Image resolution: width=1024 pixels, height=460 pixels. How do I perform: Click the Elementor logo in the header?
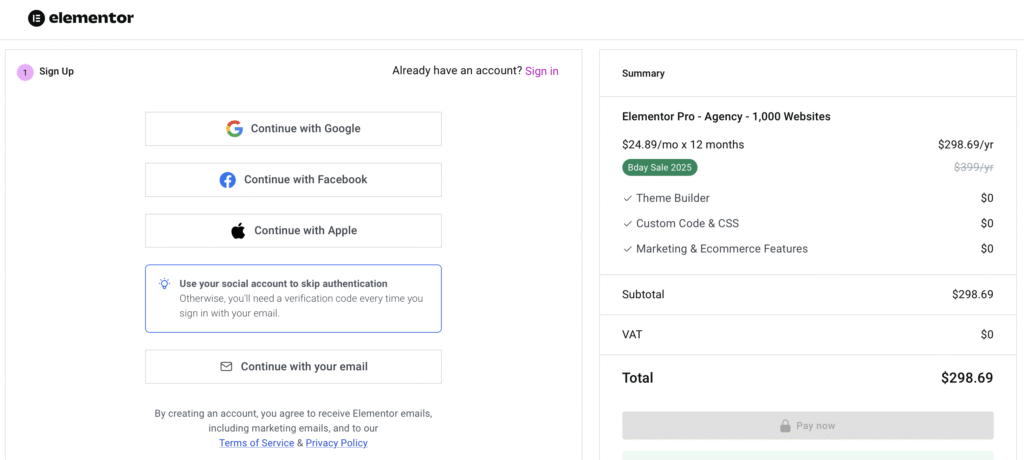81,18
